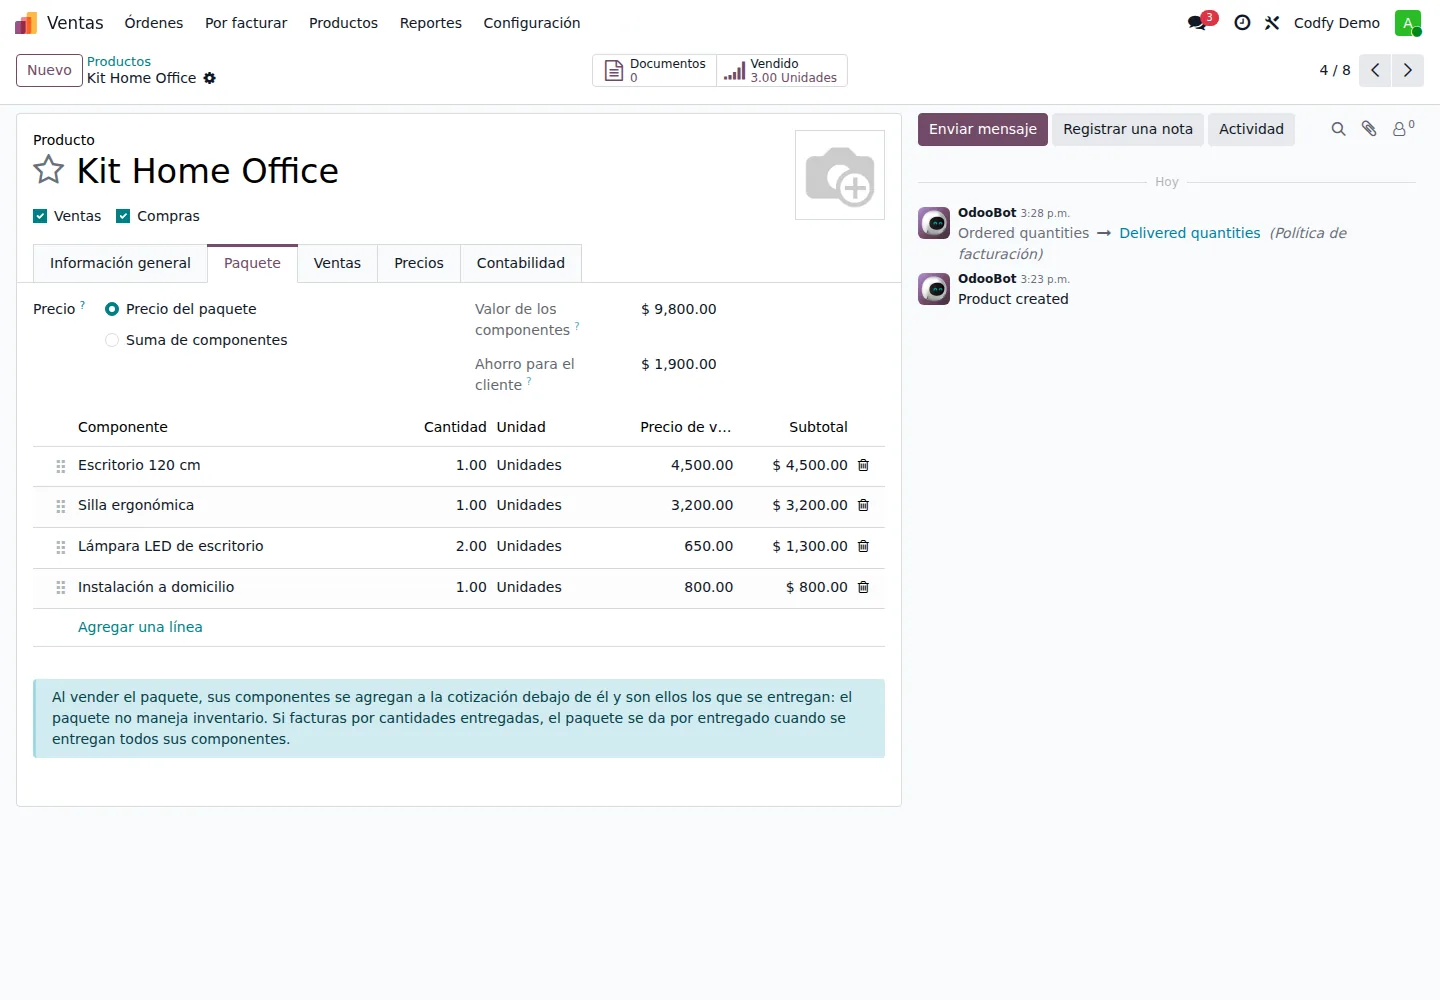Switch to the Ventas product tab
The width and height of the screenshot is (1440, 1000).
coord(337,263)
